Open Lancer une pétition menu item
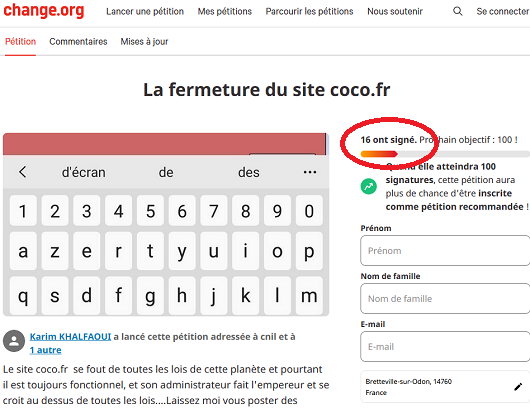This screenshot has width=530, height=409. [x=145, y=11]
